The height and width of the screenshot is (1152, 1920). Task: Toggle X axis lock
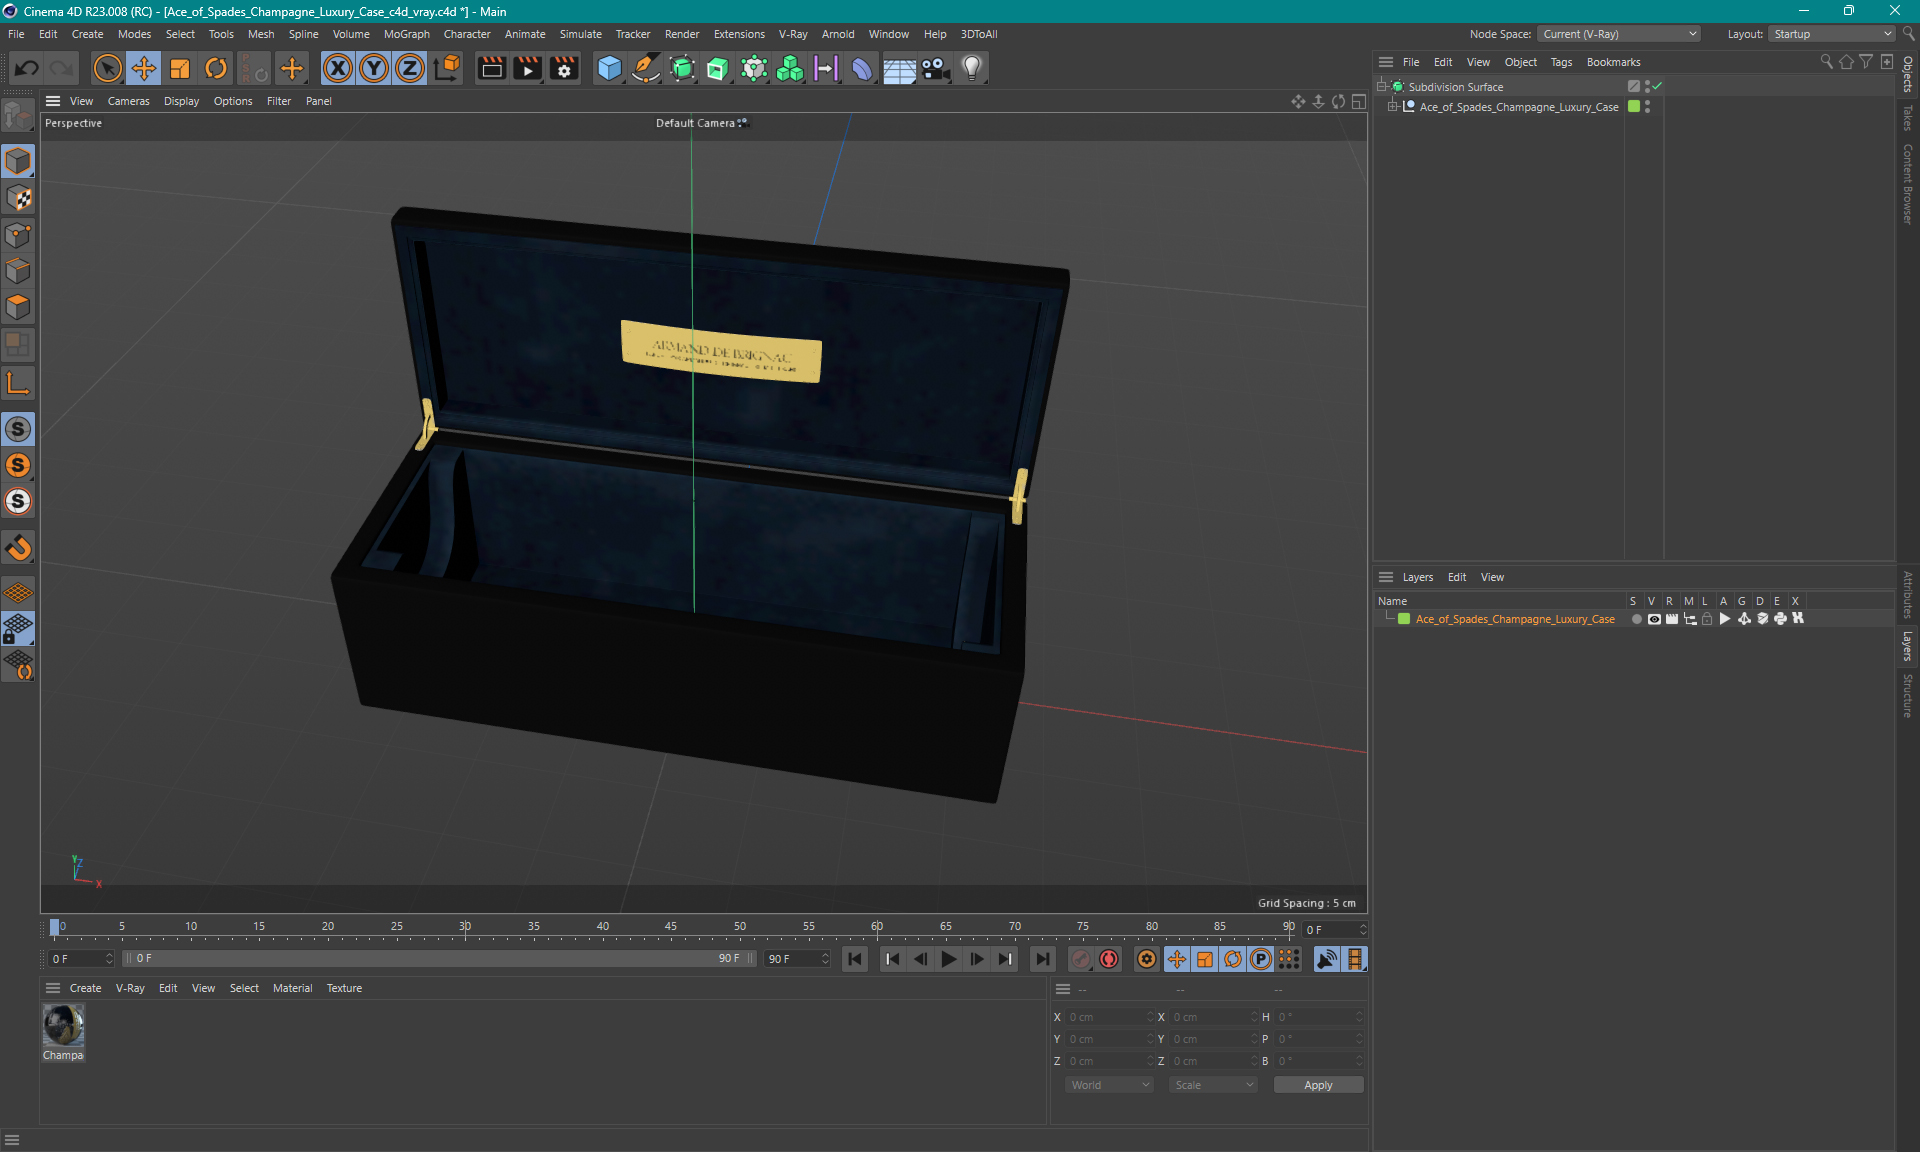338,68
